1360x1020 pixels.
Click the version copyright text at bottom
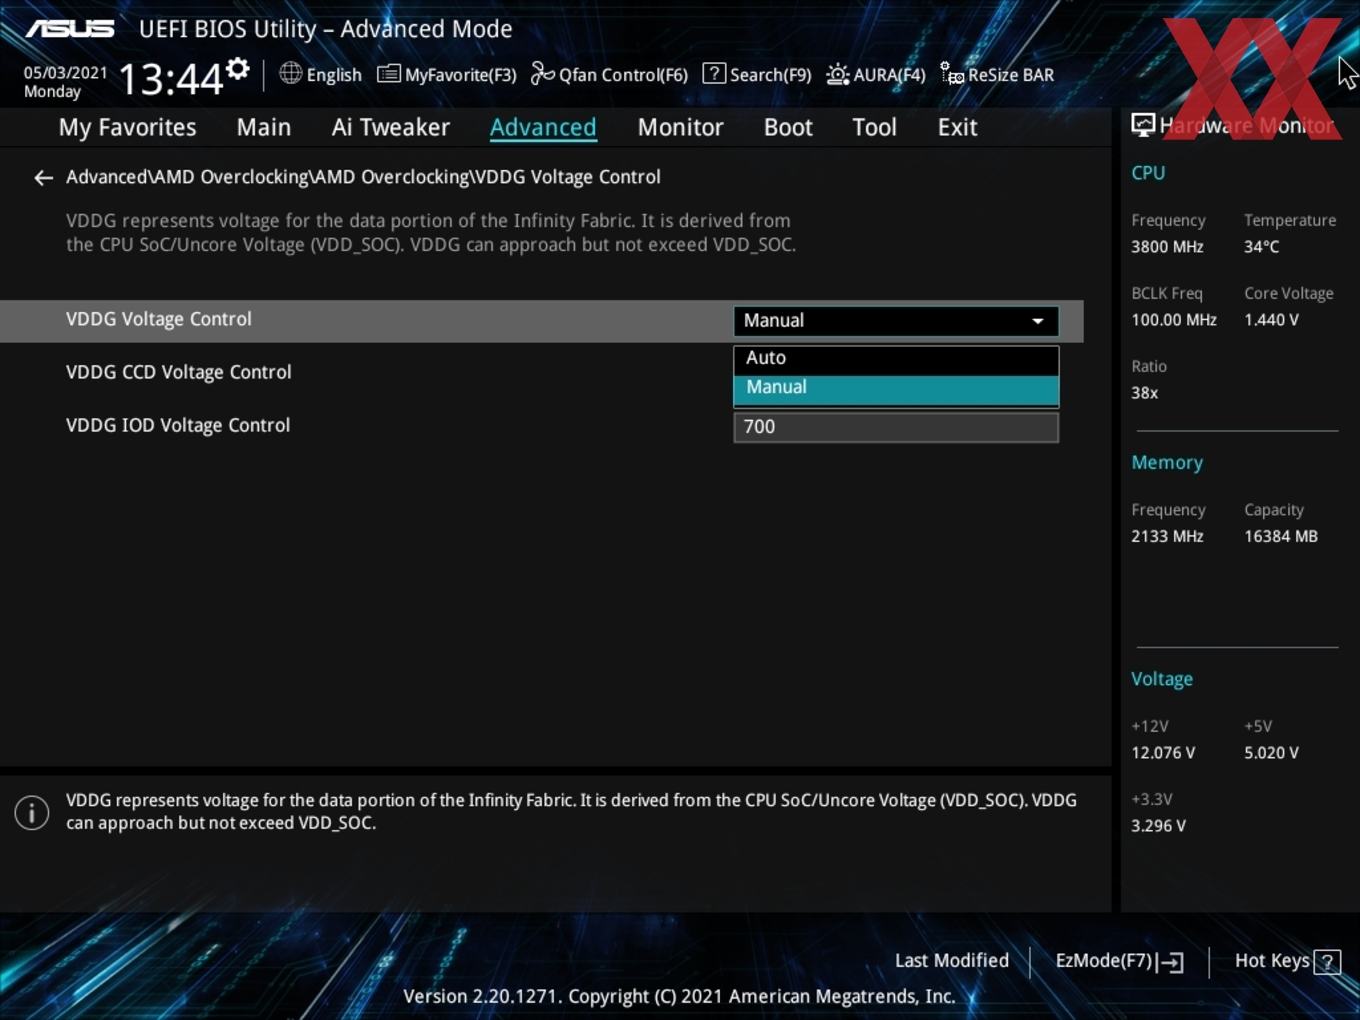pyautogui.click(x=679, y=996)
